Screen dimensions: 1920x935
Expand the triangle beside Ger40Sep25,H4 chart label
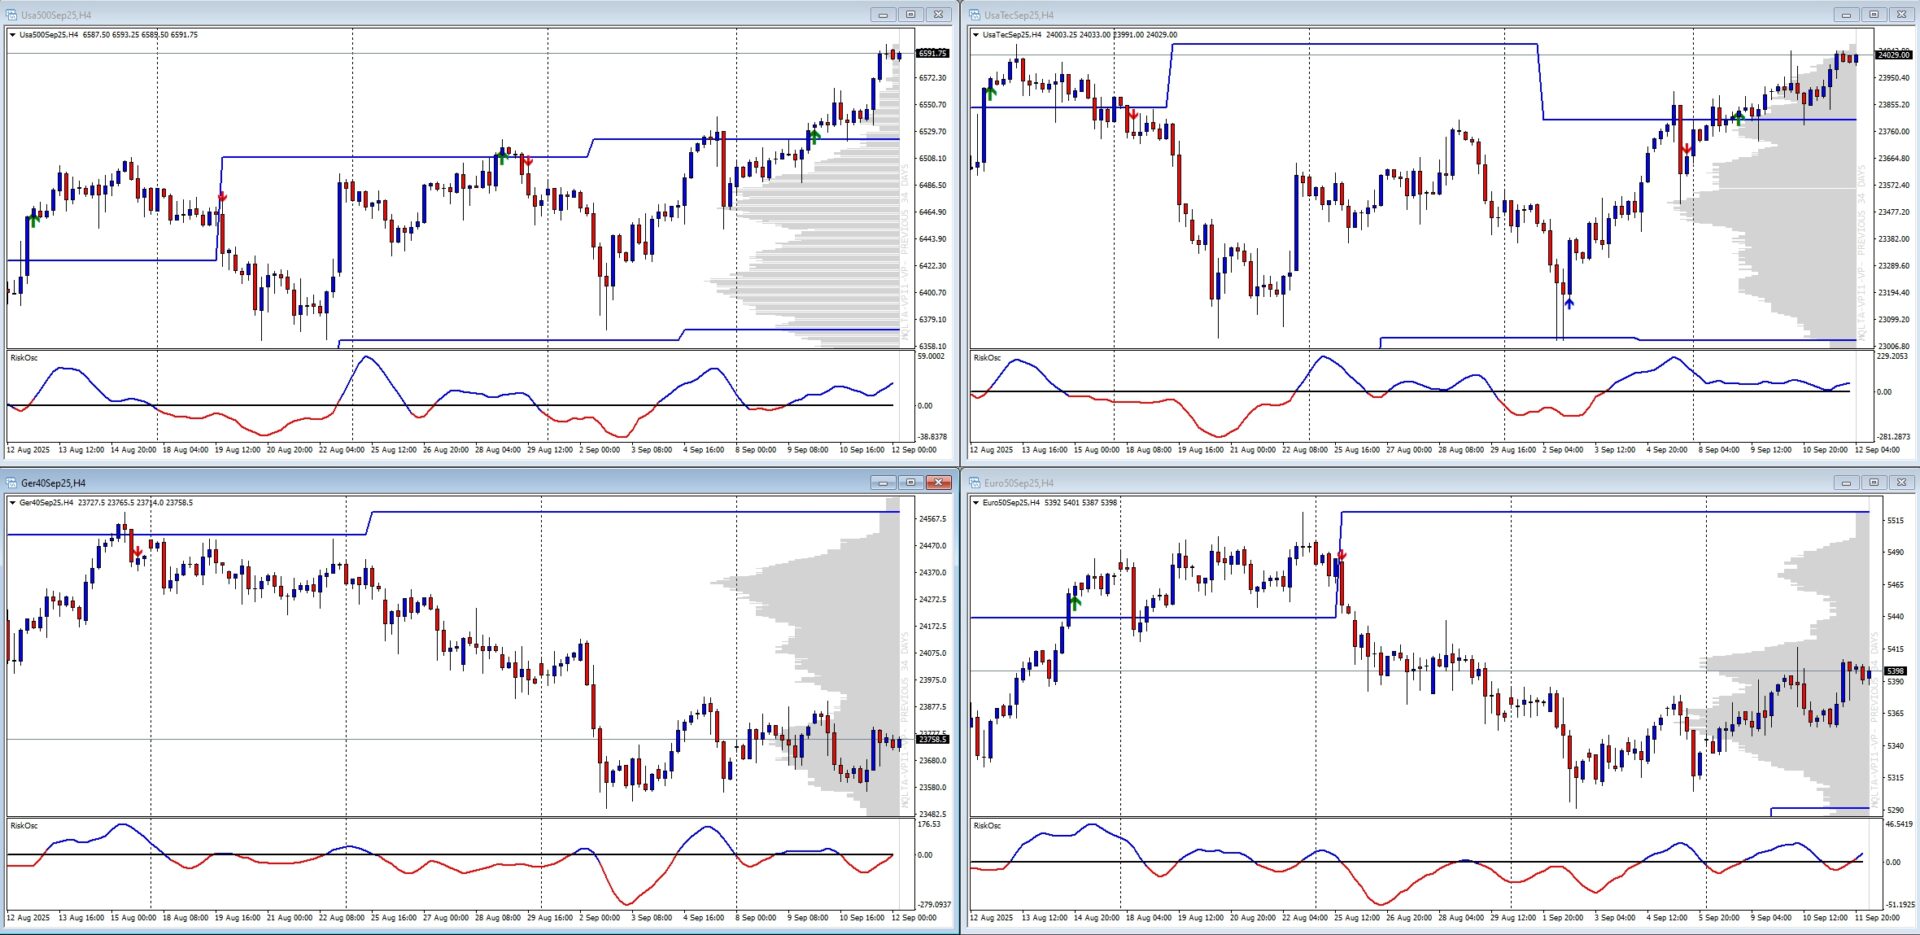12,503
